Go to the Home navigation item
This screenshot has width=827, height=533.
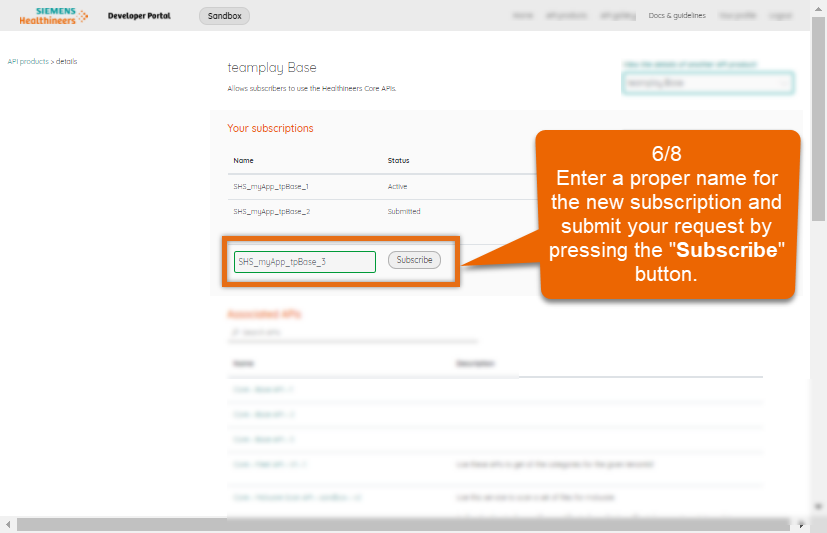[522, 16]
